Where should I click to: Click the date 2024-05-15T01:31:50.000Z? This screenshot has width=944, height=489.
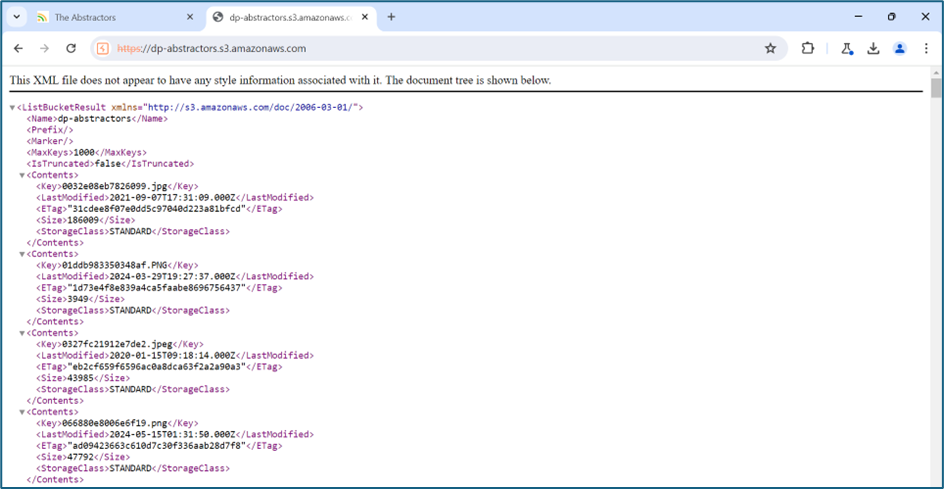point(172,434)
